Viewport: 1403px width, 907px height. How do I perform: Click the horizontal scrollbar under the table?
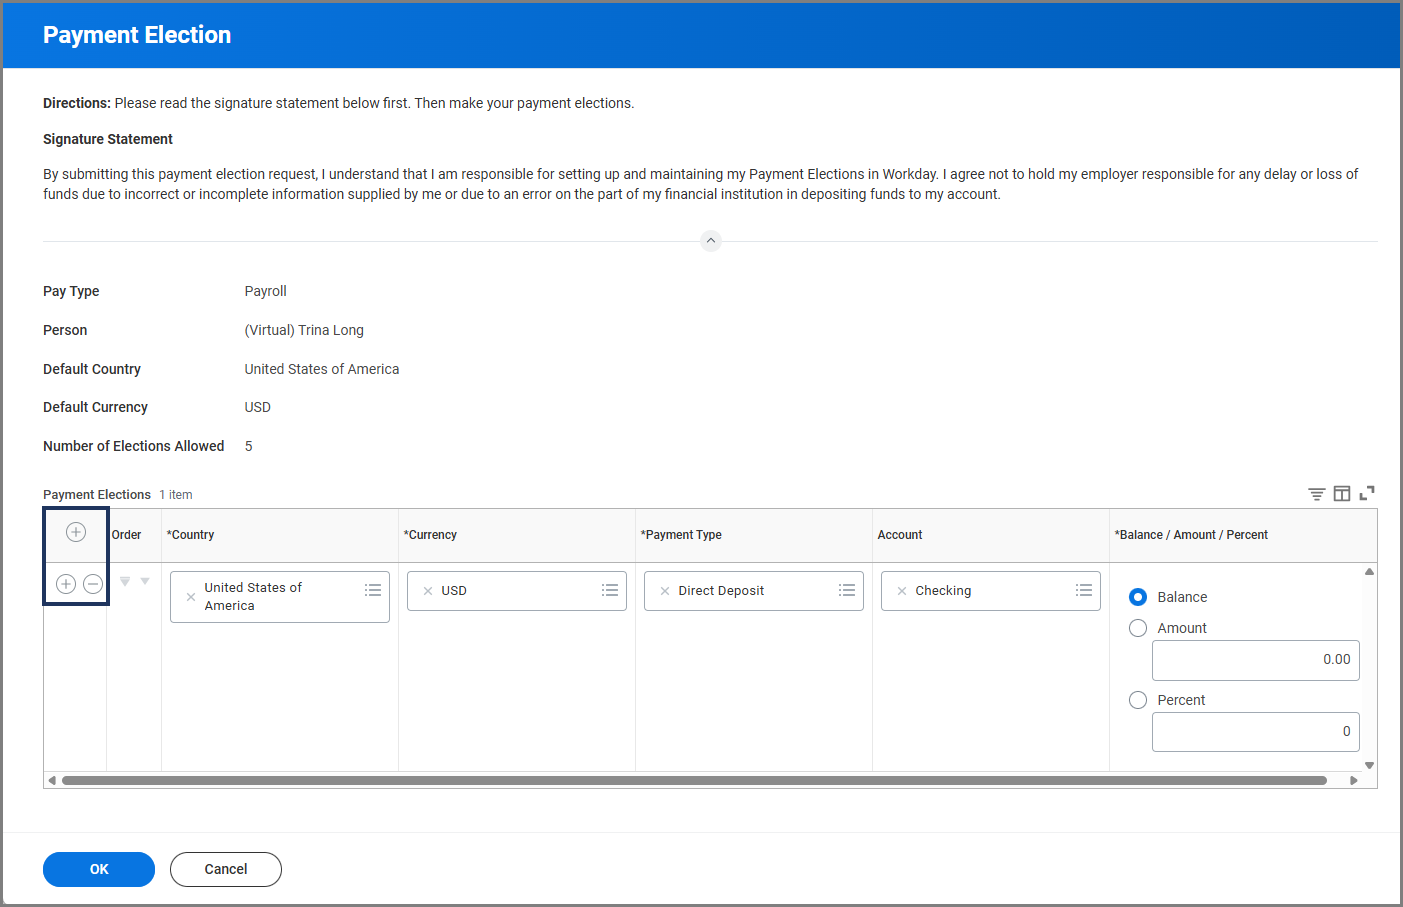pos(694,780)
